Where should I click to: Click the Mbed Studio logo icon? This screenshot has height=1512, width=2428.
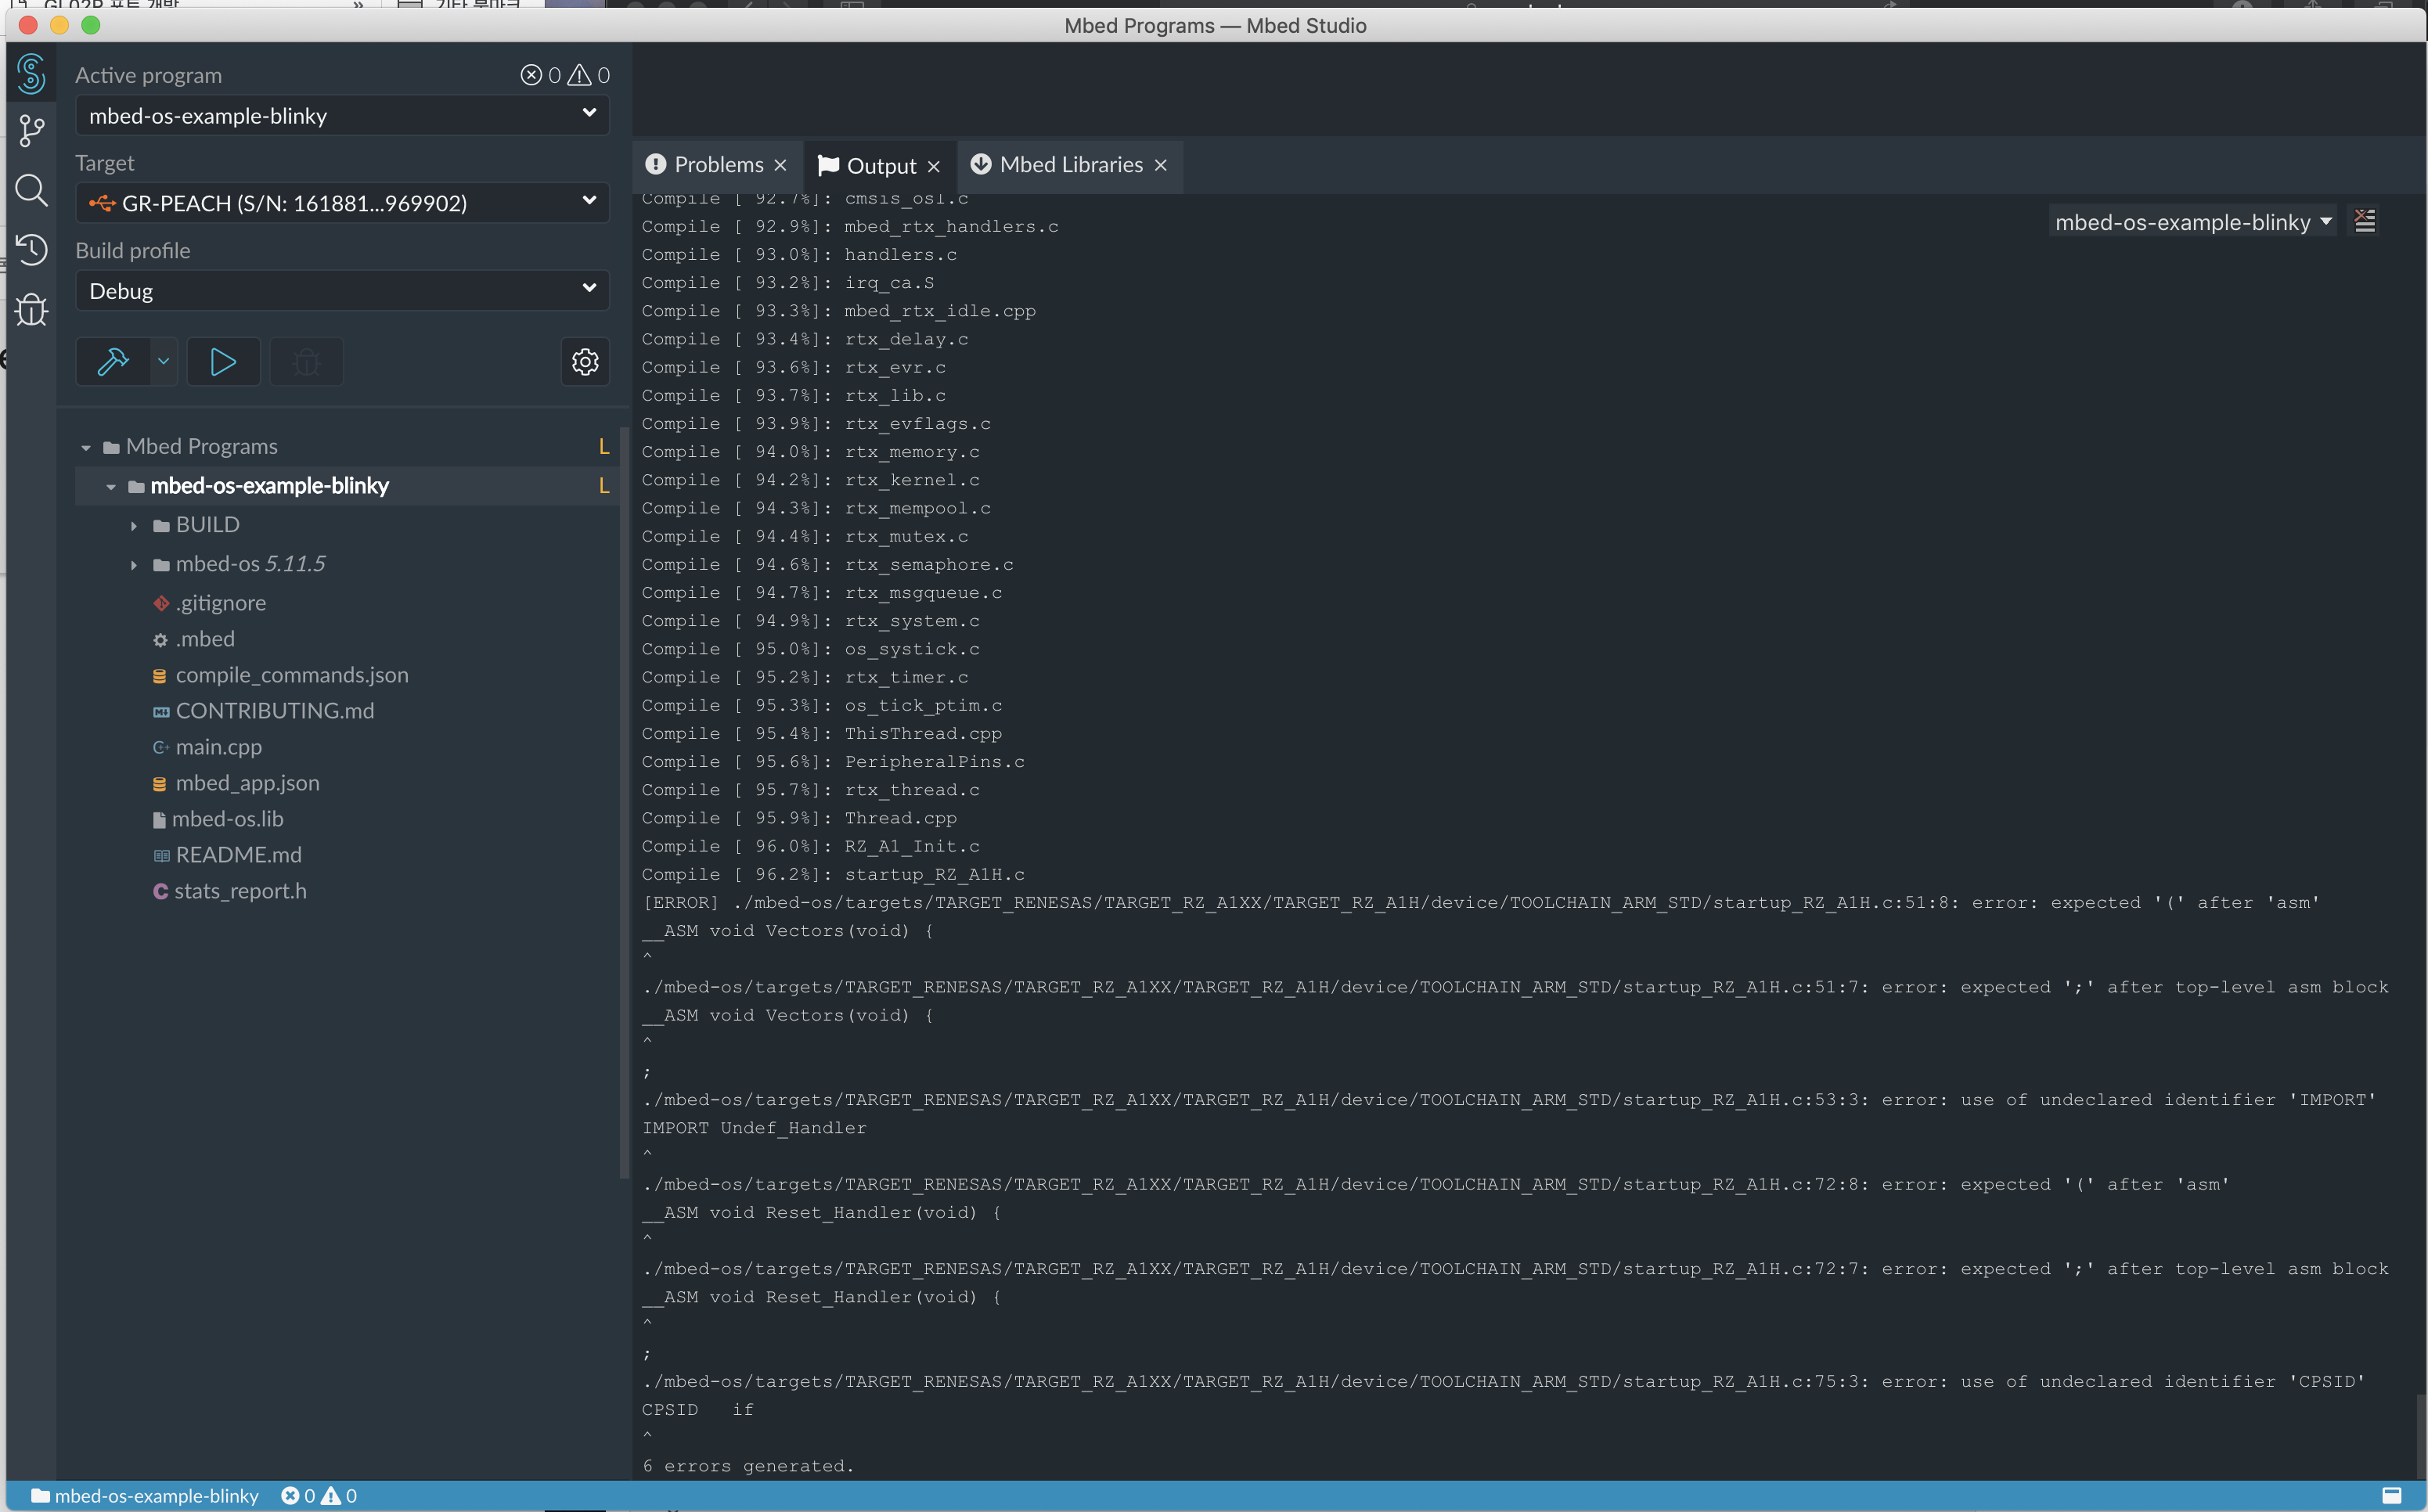click(32, 73)
